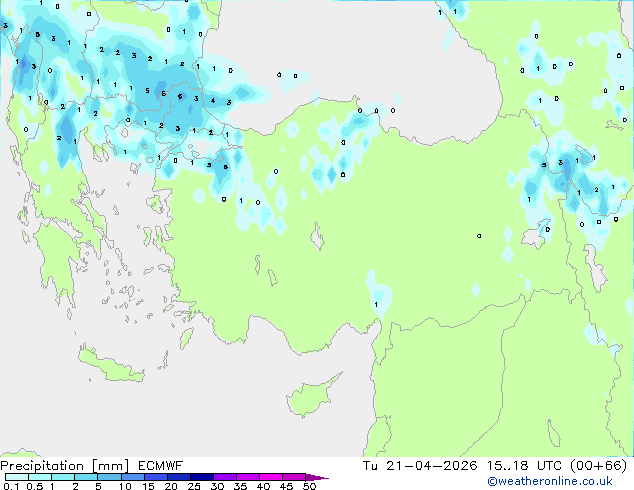Screen dimensions: 634x490
Task: Click the '(00+66)' forecast offset text
Action: (598, 466)
